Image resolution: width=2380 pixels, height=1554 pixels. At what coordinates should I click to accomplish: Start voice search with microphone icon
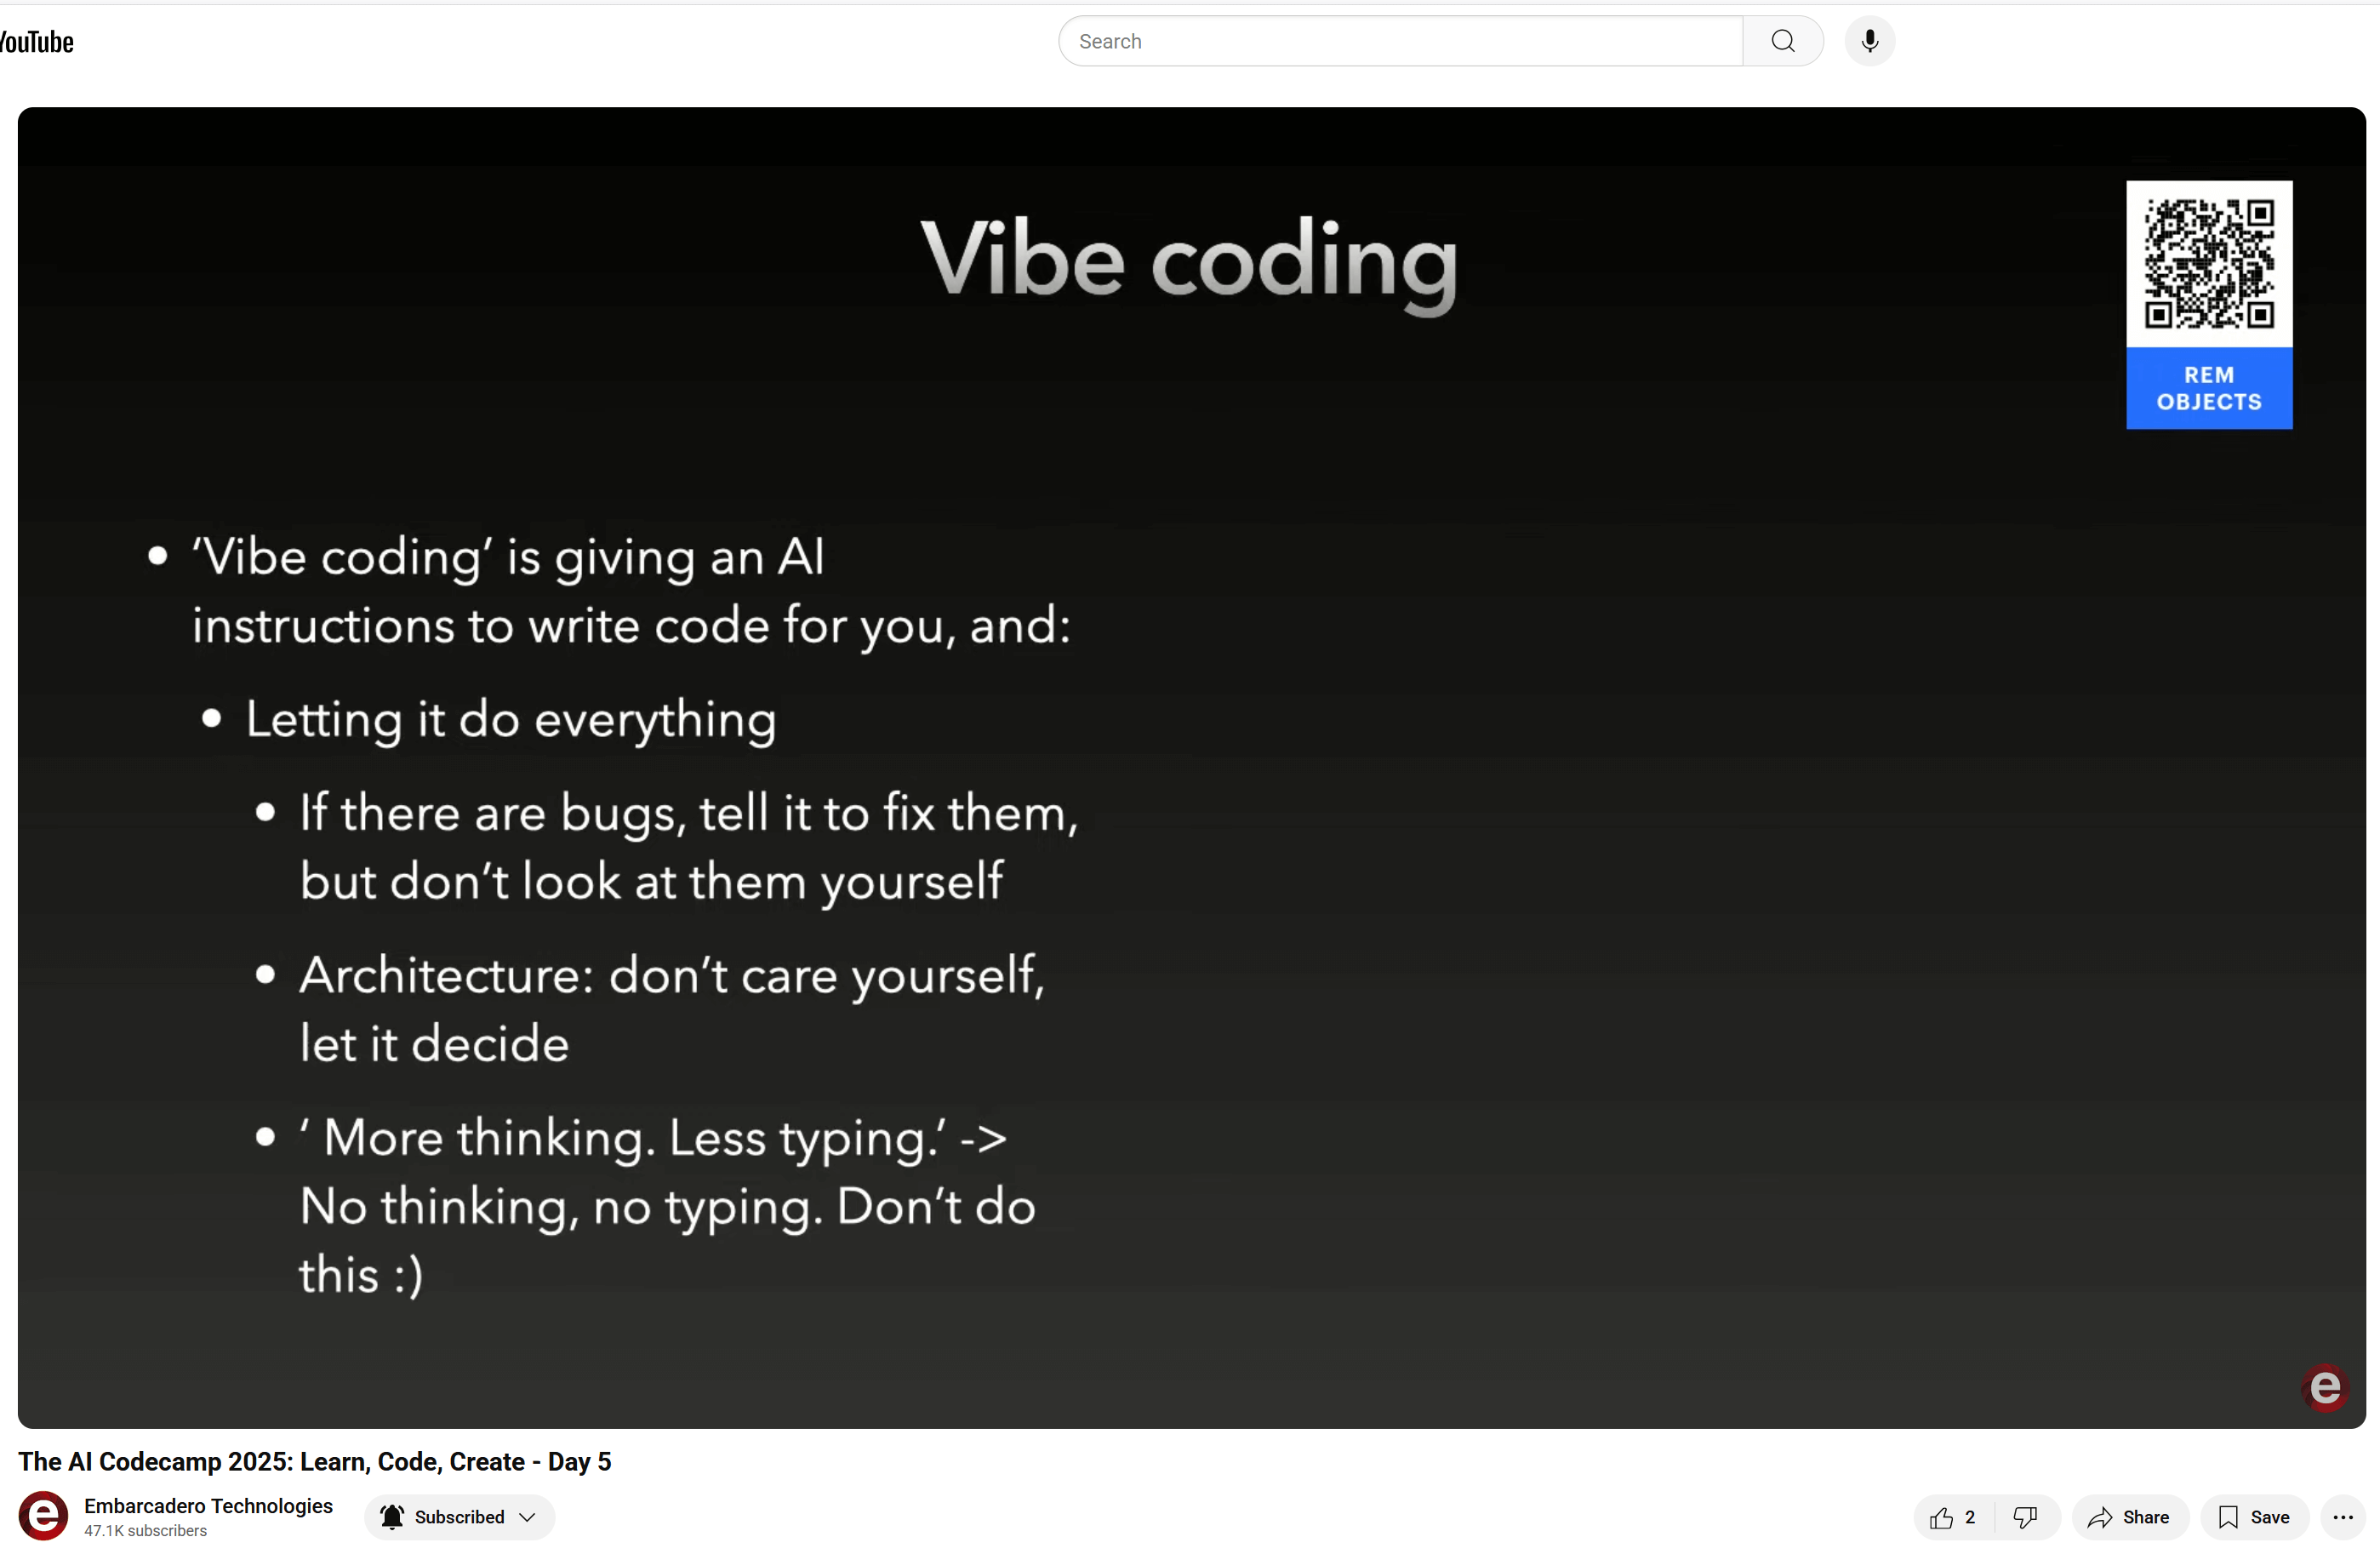click(1869, 42)
